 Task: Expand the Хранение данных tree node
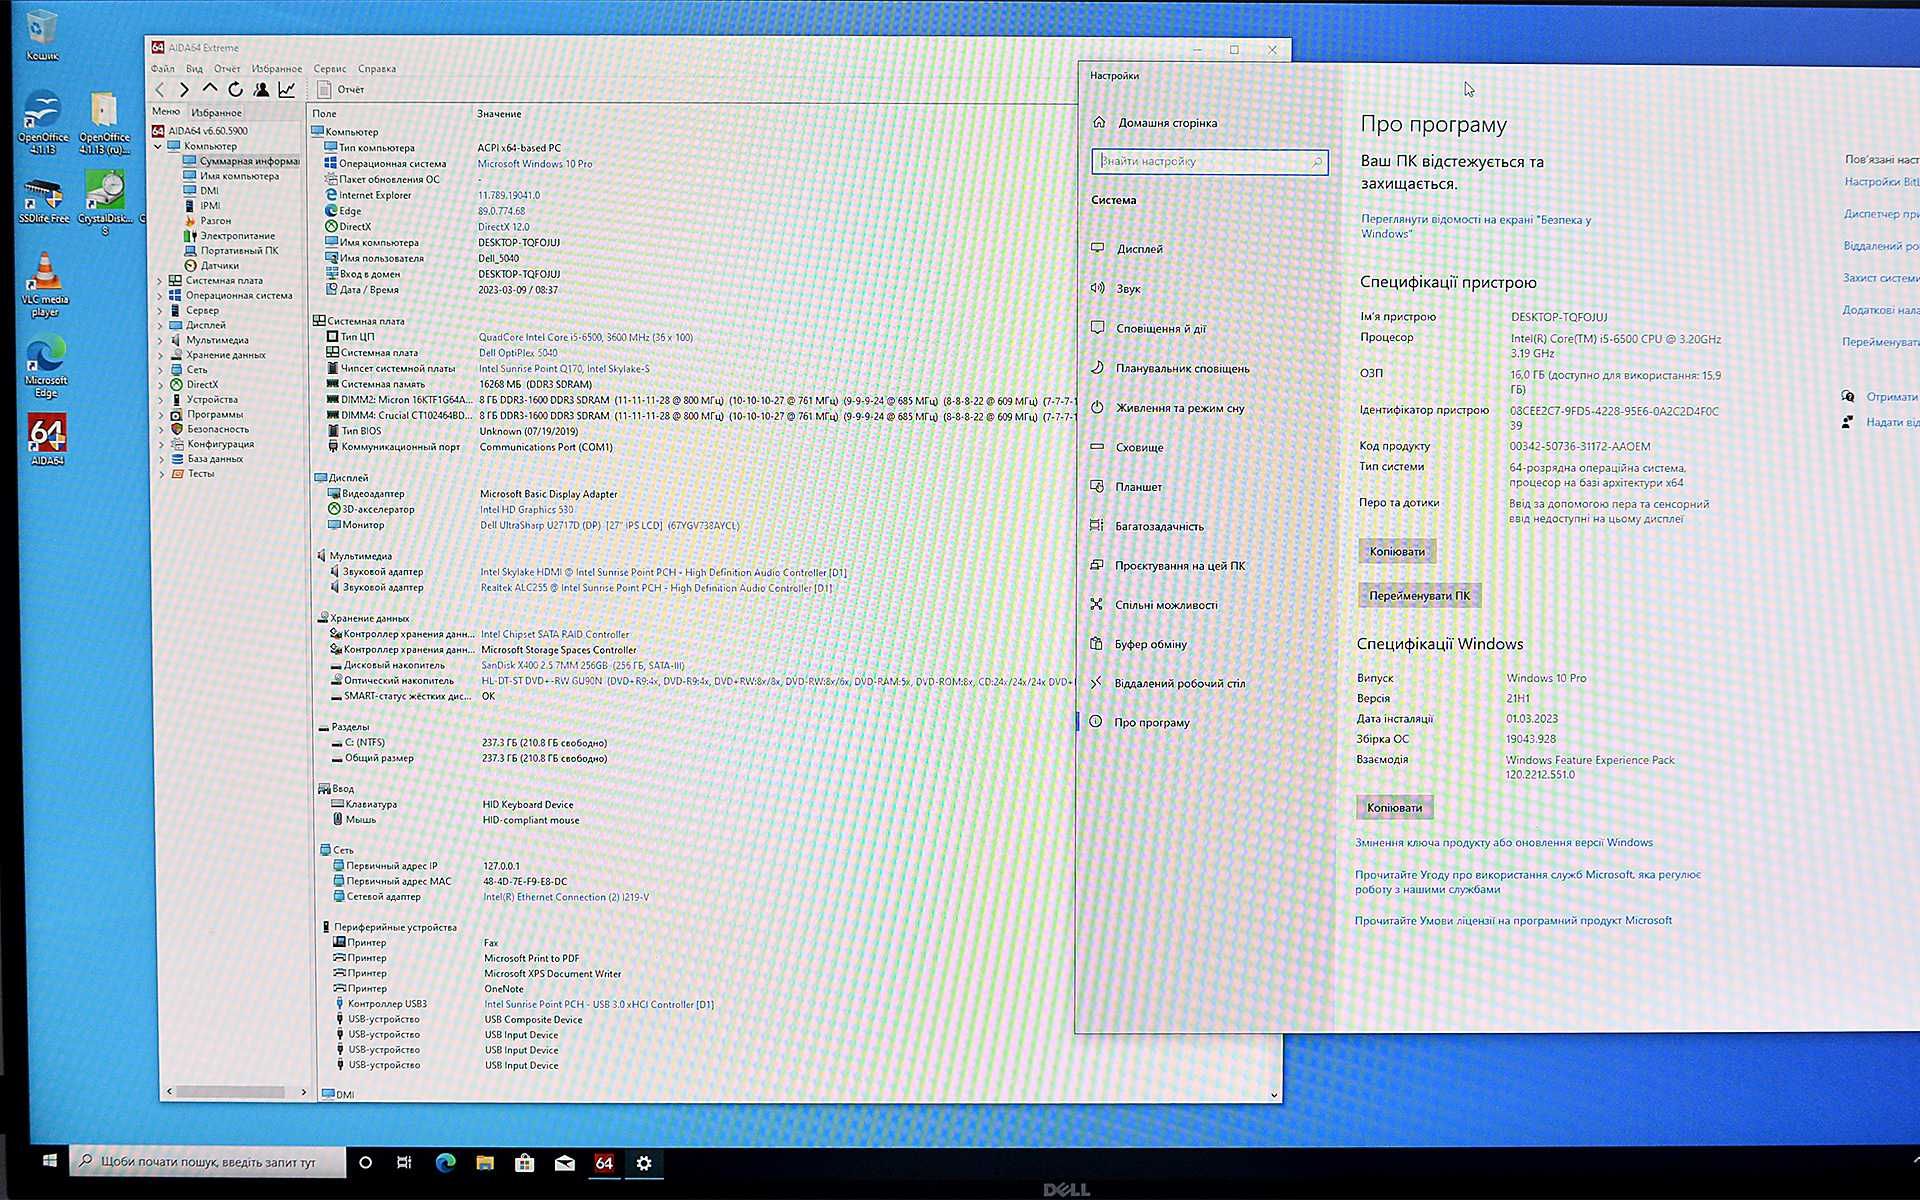pyautogui.click(x=159, y=355)
